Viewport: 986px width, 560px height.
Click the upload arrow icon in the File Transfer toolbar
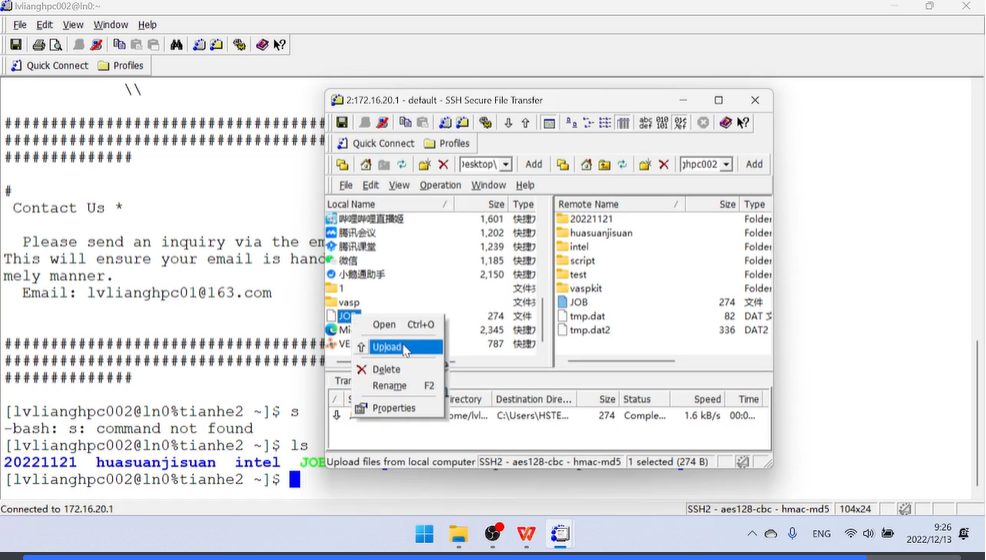point(525,123)
